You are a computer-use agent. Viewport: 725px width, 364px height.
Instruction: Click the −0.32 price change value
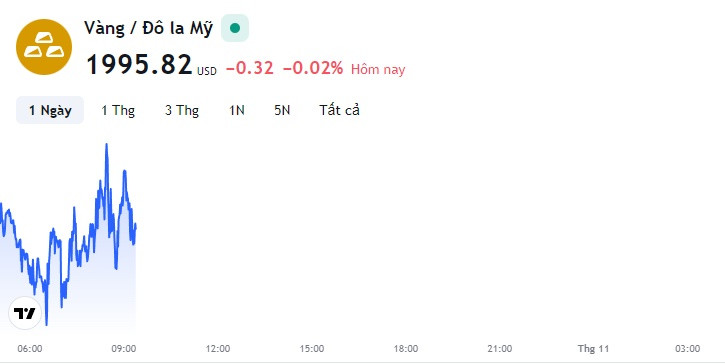(x=250, y=68)
